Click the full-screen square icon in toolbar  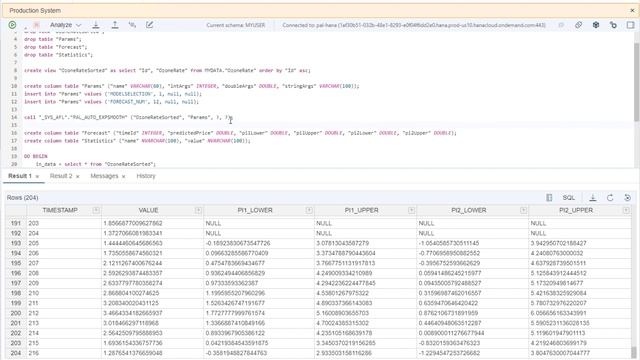630,25
